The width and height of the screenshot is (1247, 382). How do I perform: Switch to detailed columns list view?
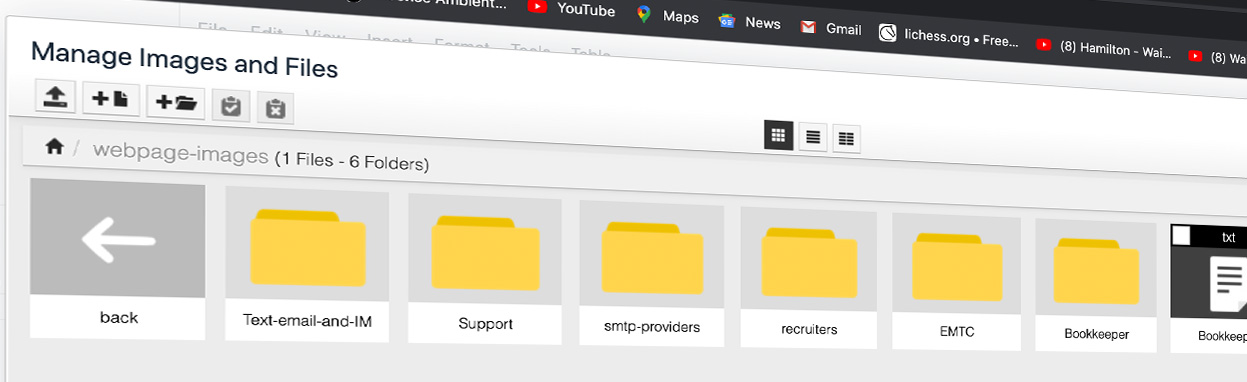[x=846, y=139]
